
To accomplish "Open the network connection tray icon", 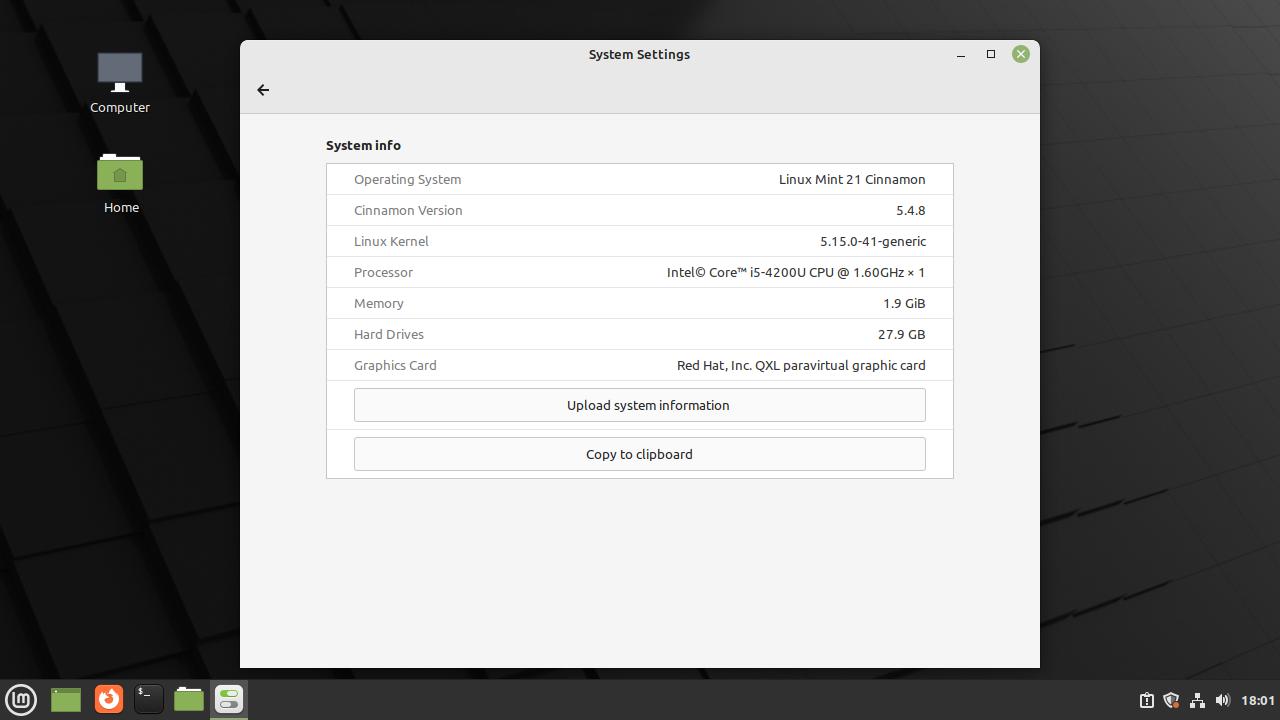I will point(1197,700).
